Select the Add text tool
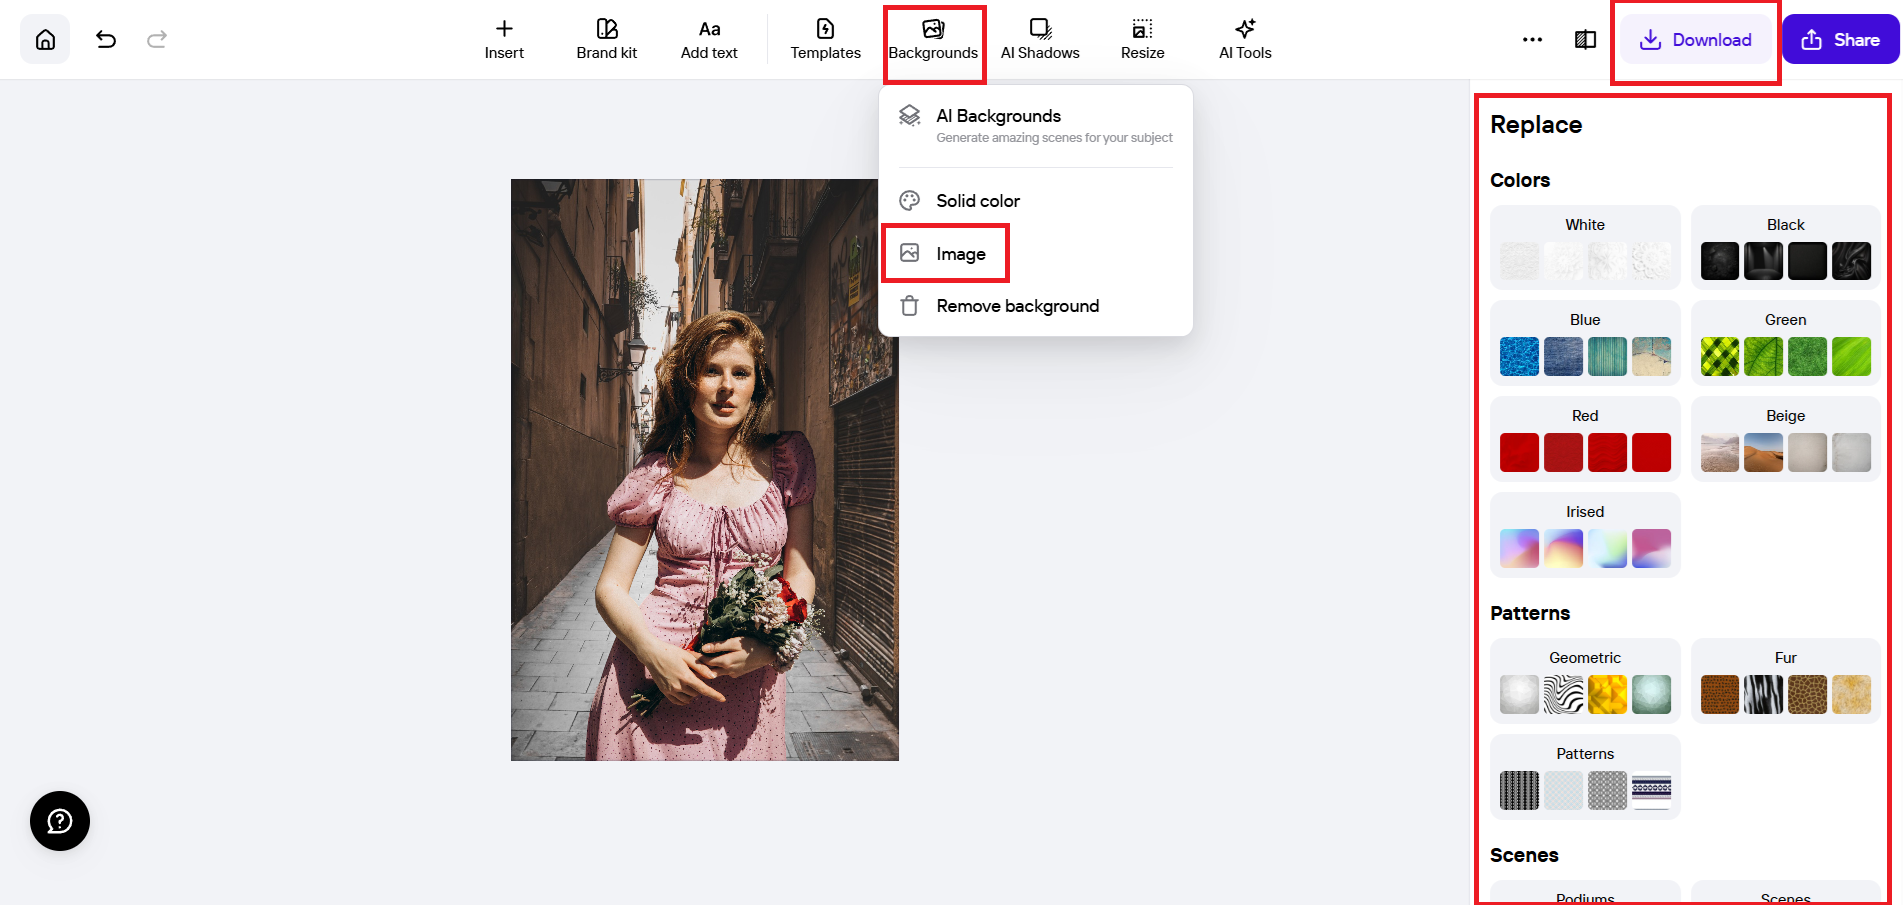This screenshot has height=905, width=1903. click(x=709, y=40)
